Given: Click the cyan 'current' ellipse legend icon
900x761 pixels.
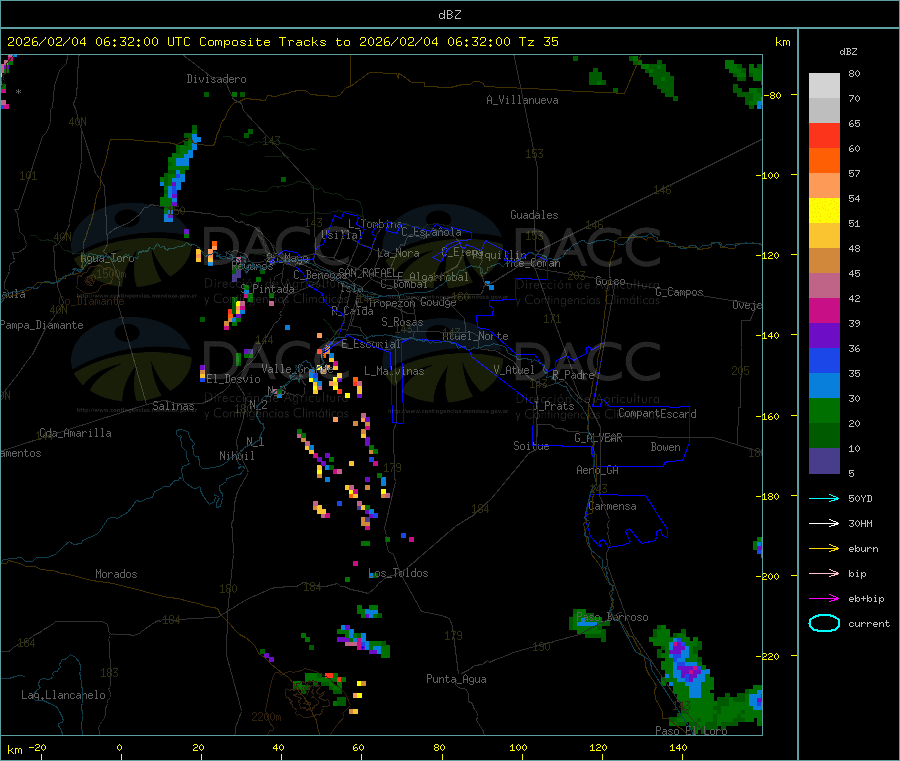Looking at the screenshot, I should coord(824,623).
